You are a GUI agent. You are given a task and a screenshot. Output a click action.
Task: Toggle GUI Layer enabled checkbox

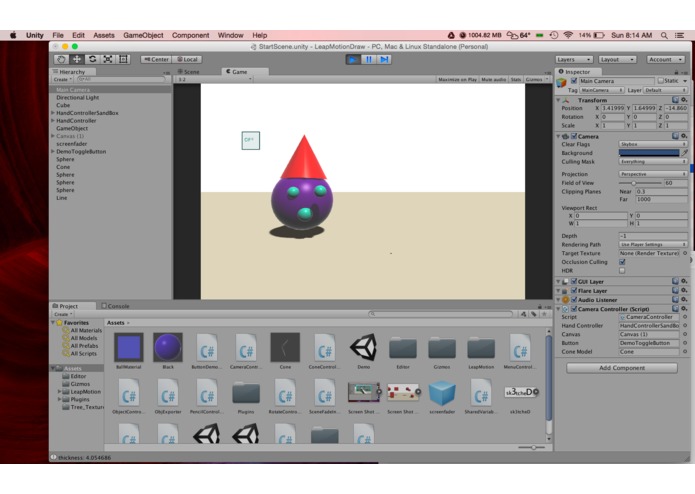(x=574, y=281)
